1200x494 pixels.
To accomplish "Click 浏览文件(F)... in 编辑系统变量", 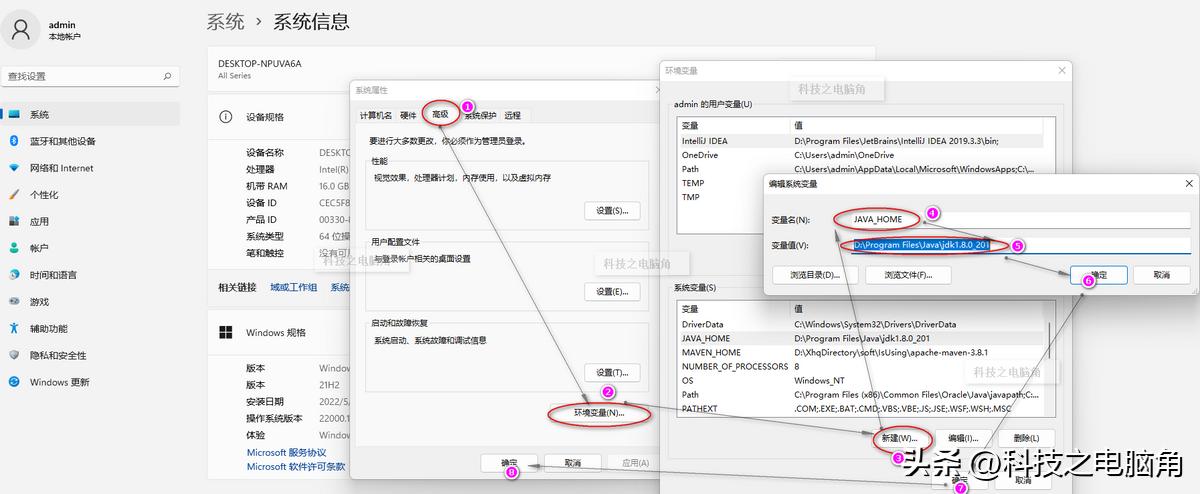I will click(x=908, y=275).
